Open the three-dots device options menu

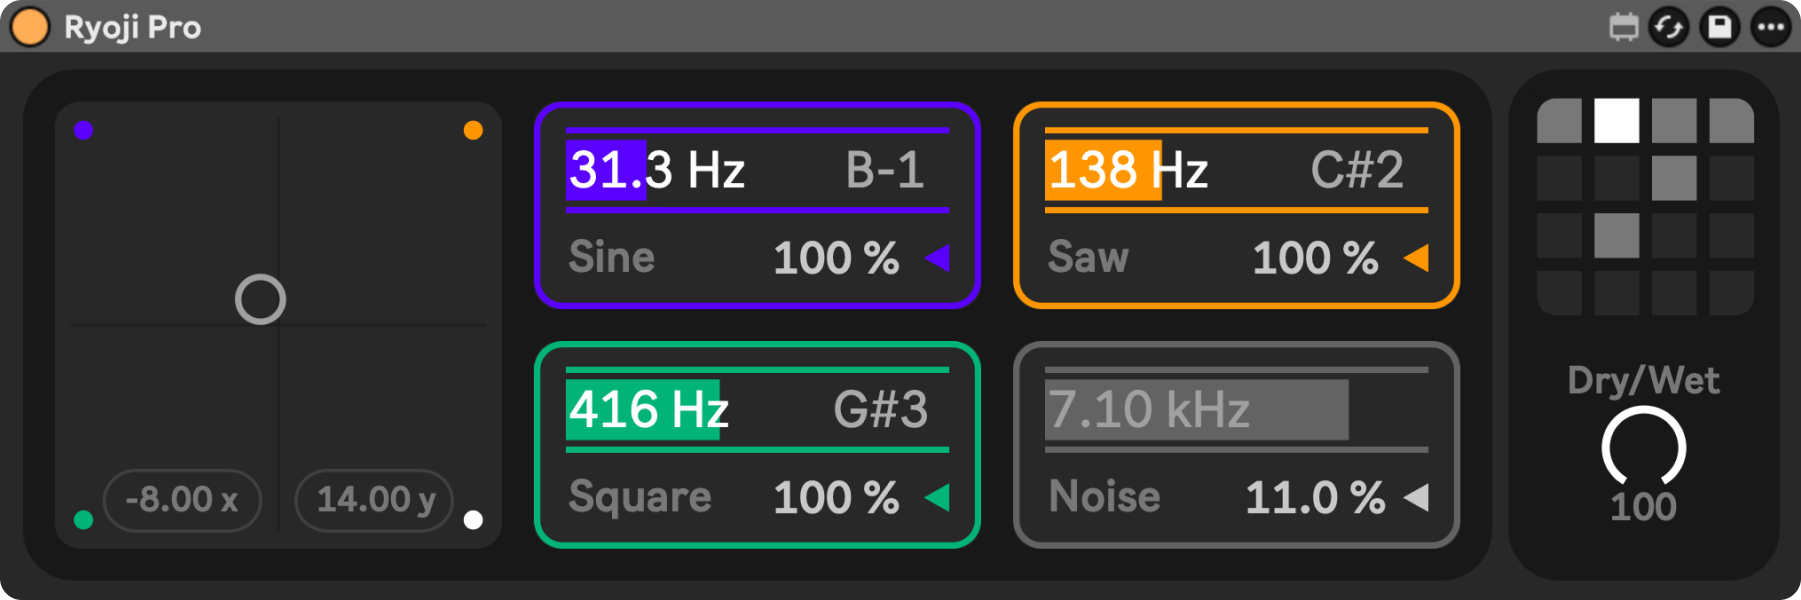point(1770,27)
